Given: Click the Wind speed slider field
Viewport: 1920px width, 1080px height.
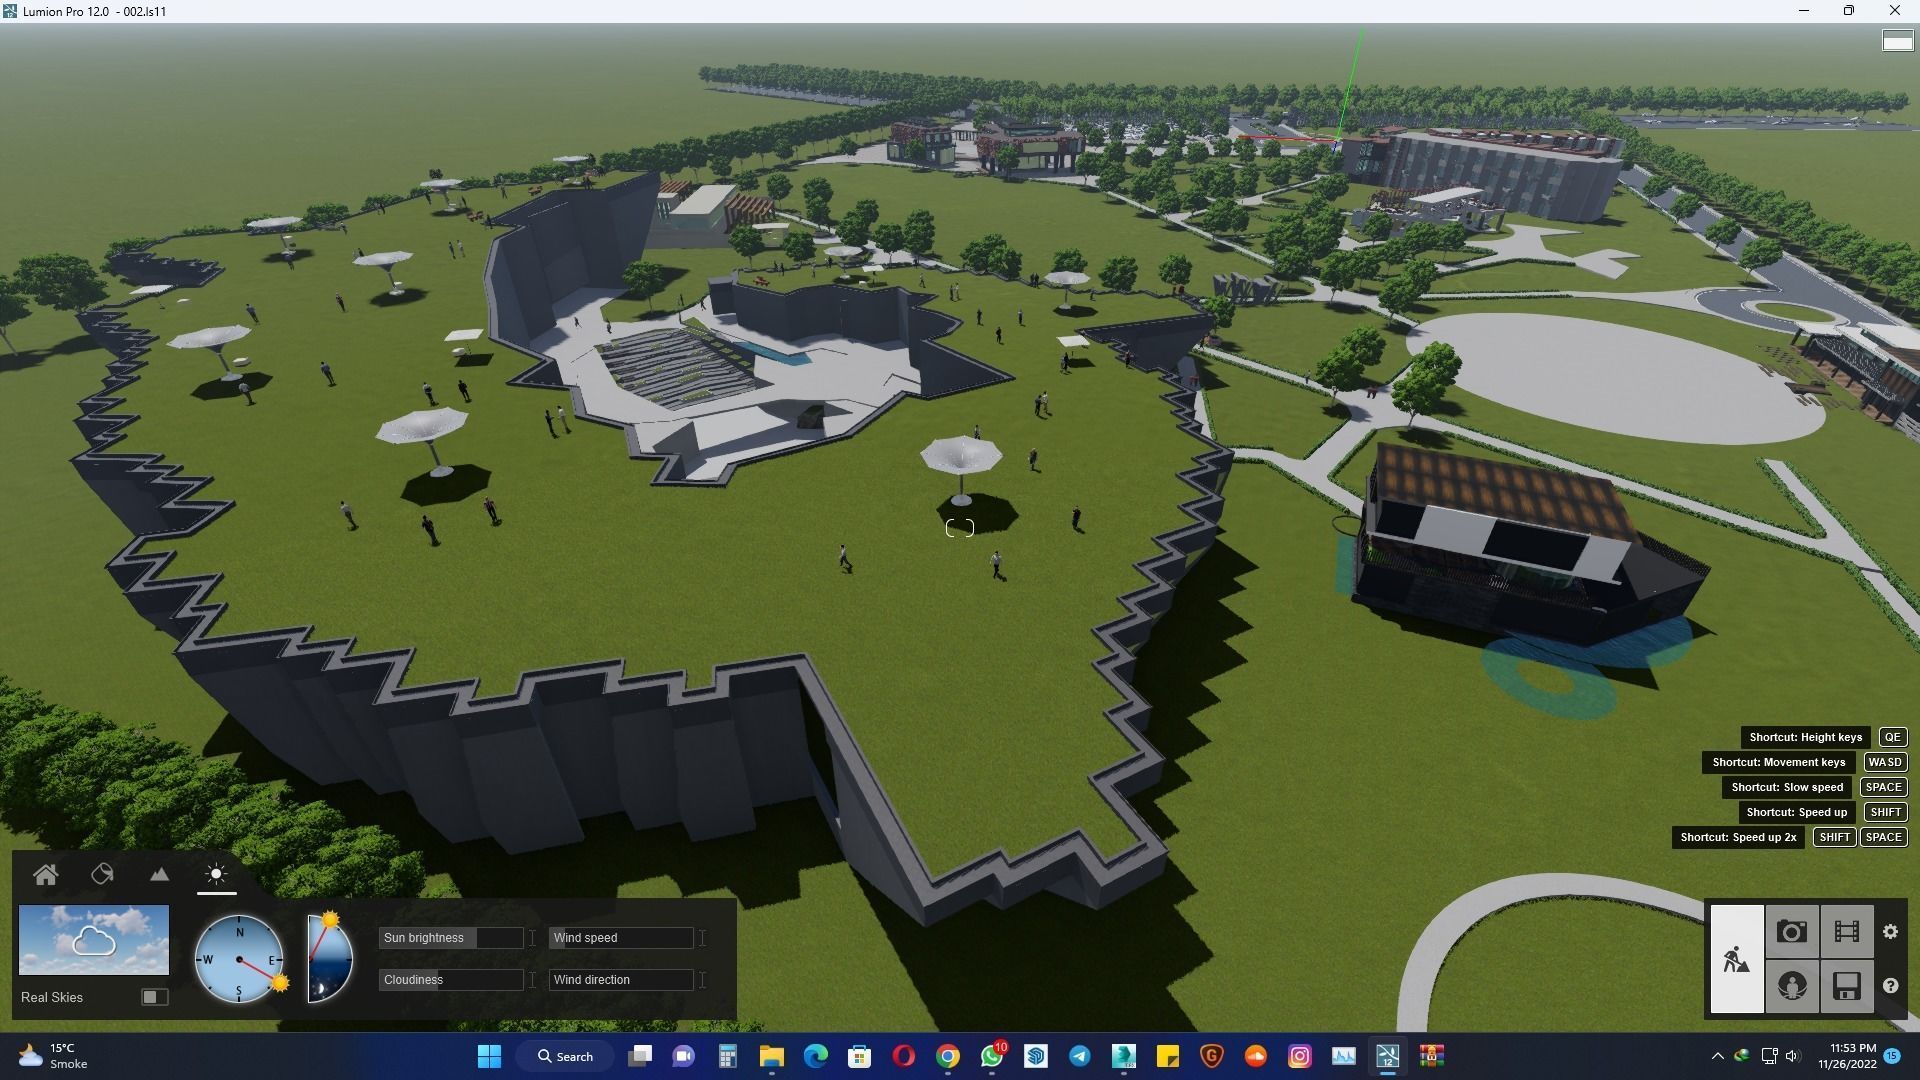Looking at the screenshot, I should (x=621, y=938).
